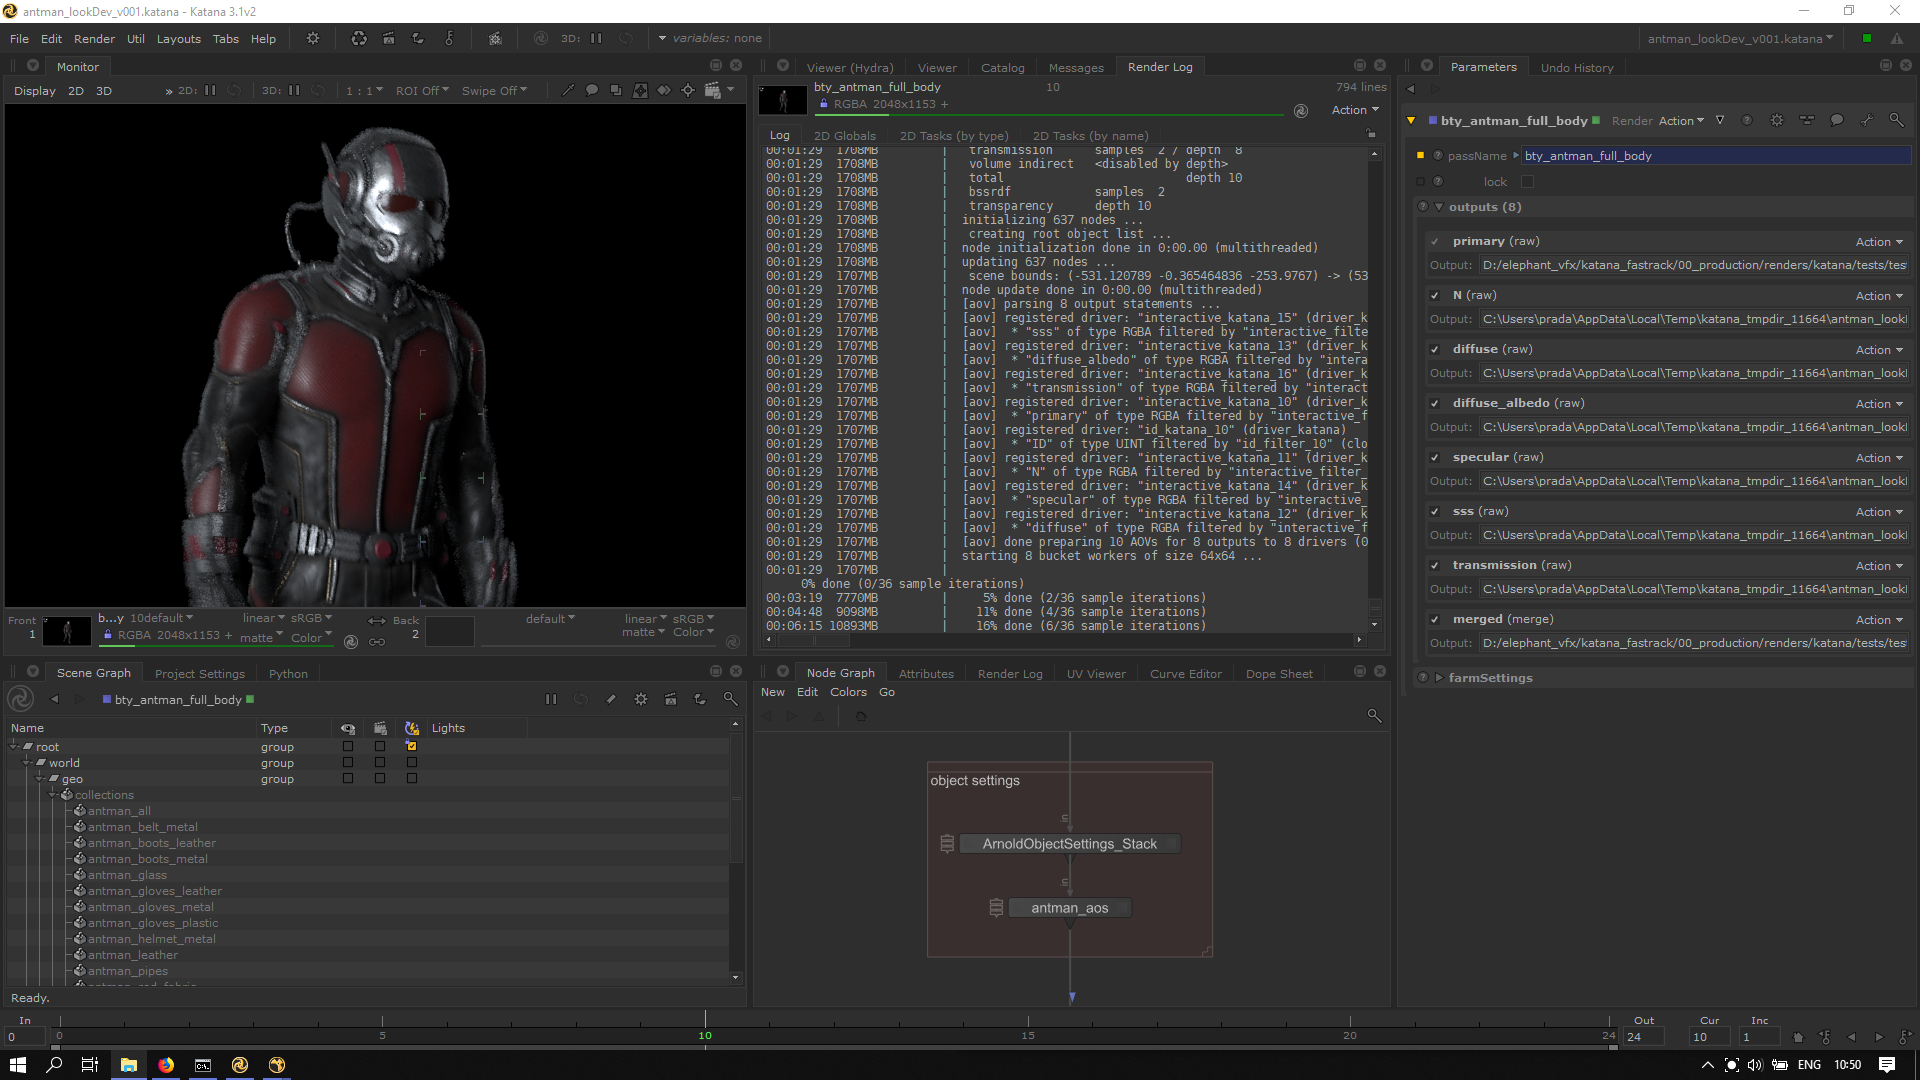
Task: Click the comment bubble icon in Parameters header
Action: [x=1837, y=120]
